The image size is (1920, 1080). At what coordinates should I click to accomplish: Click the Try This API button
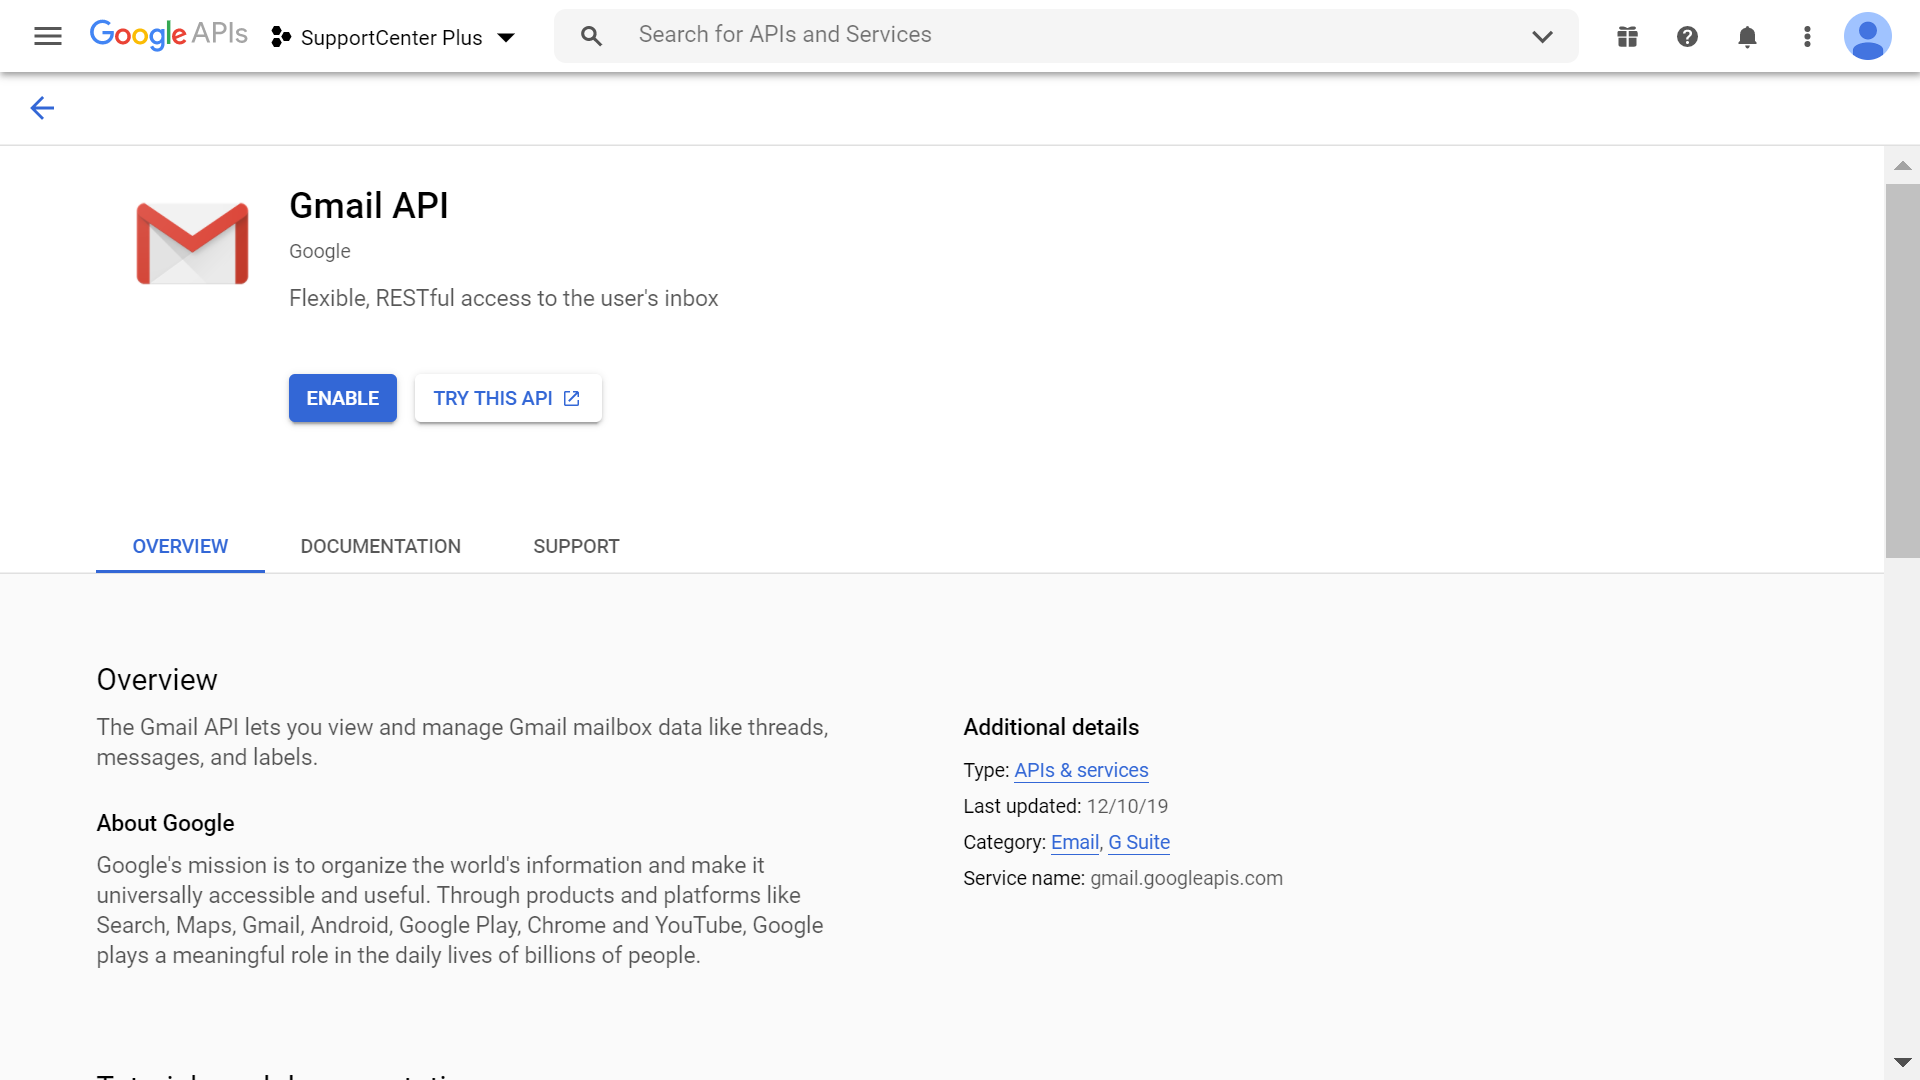pyautogui.click(x=507, y=398)
